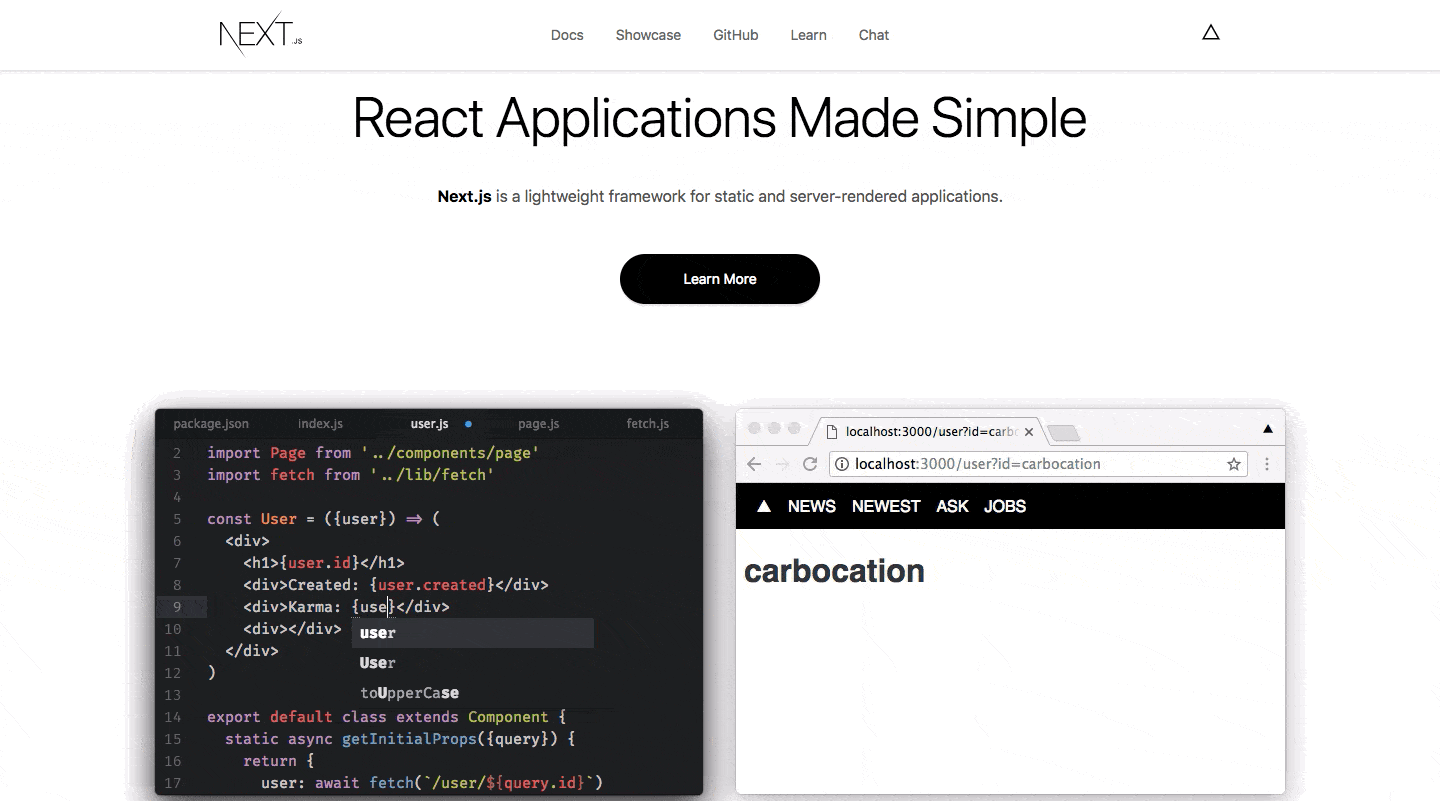Select the user.js editor tab
The image size is (1440, 801).
click(430, 424)
